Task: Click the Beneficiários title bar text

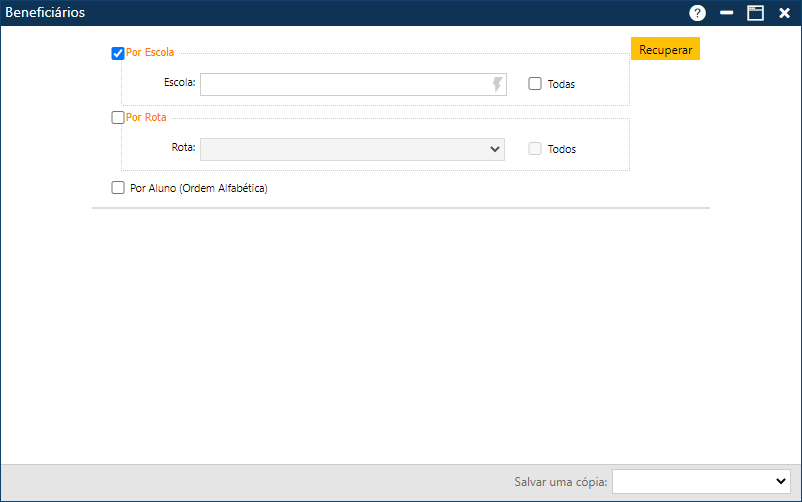Action: pos(46,13)
